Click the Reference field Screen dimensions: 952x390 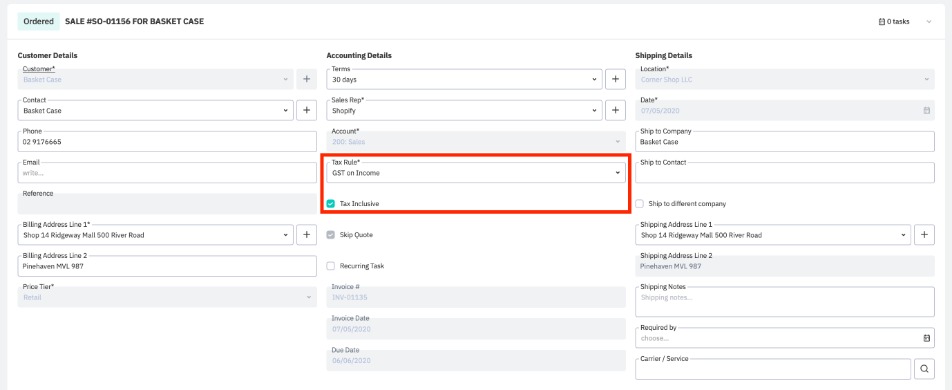tap(167, 204)
